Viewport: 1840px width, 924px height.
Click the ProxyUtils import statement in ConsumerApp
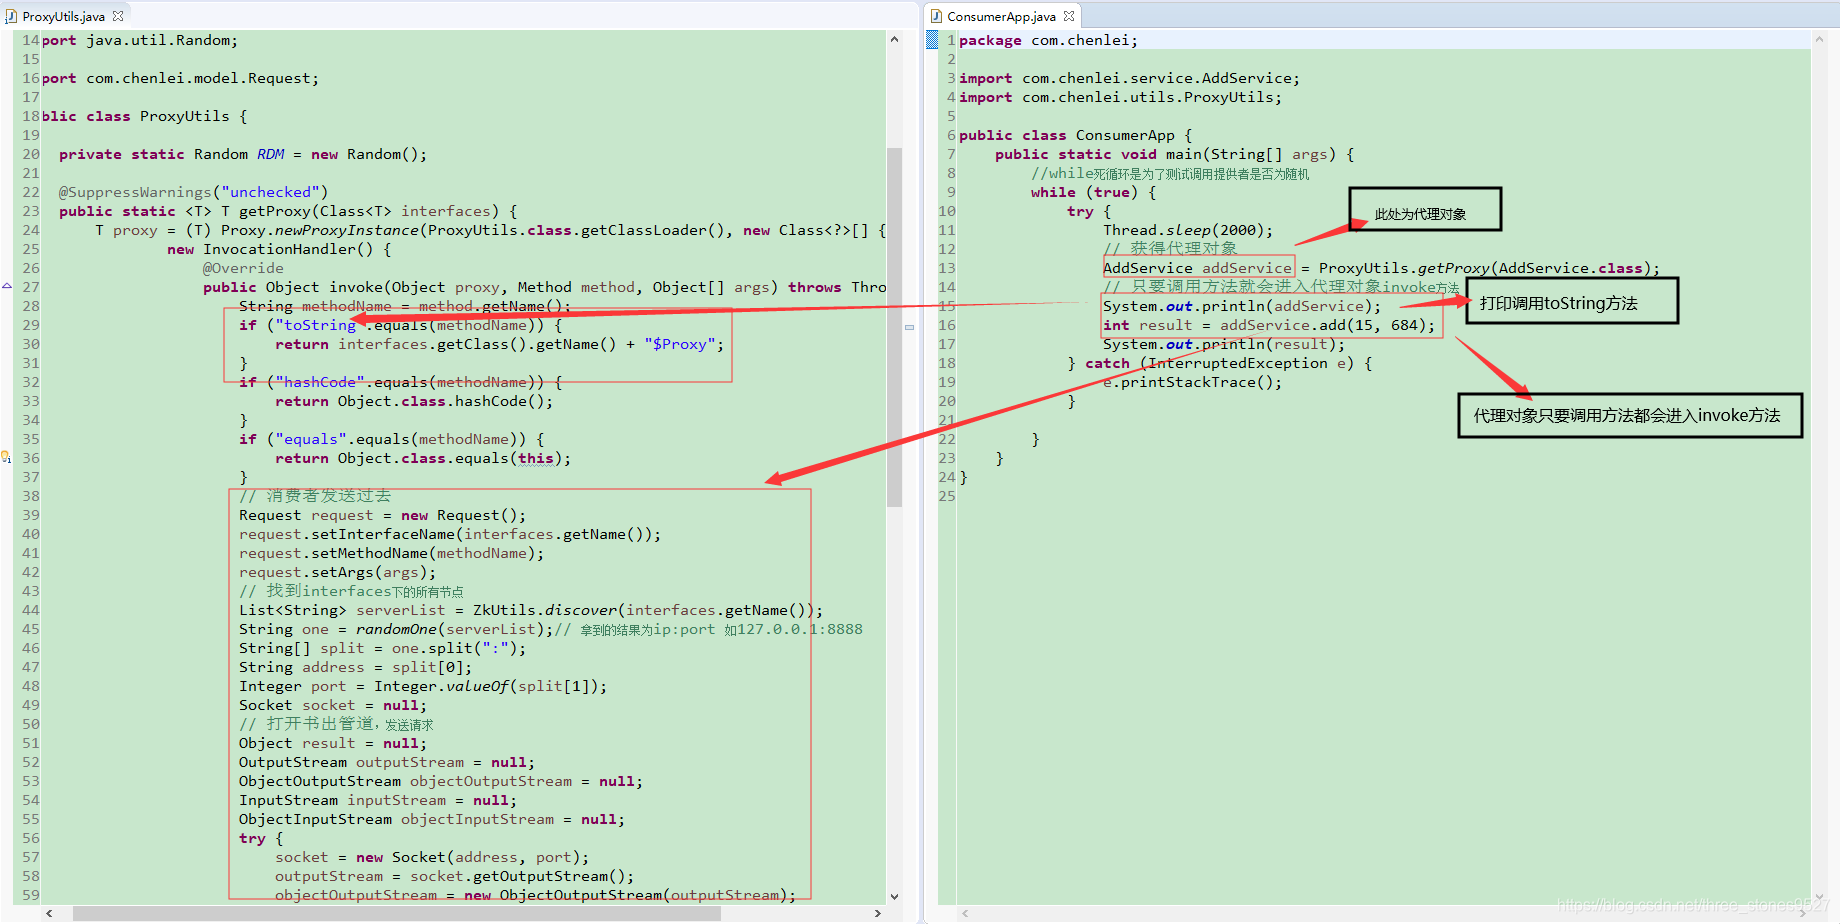coord(1121,97)
